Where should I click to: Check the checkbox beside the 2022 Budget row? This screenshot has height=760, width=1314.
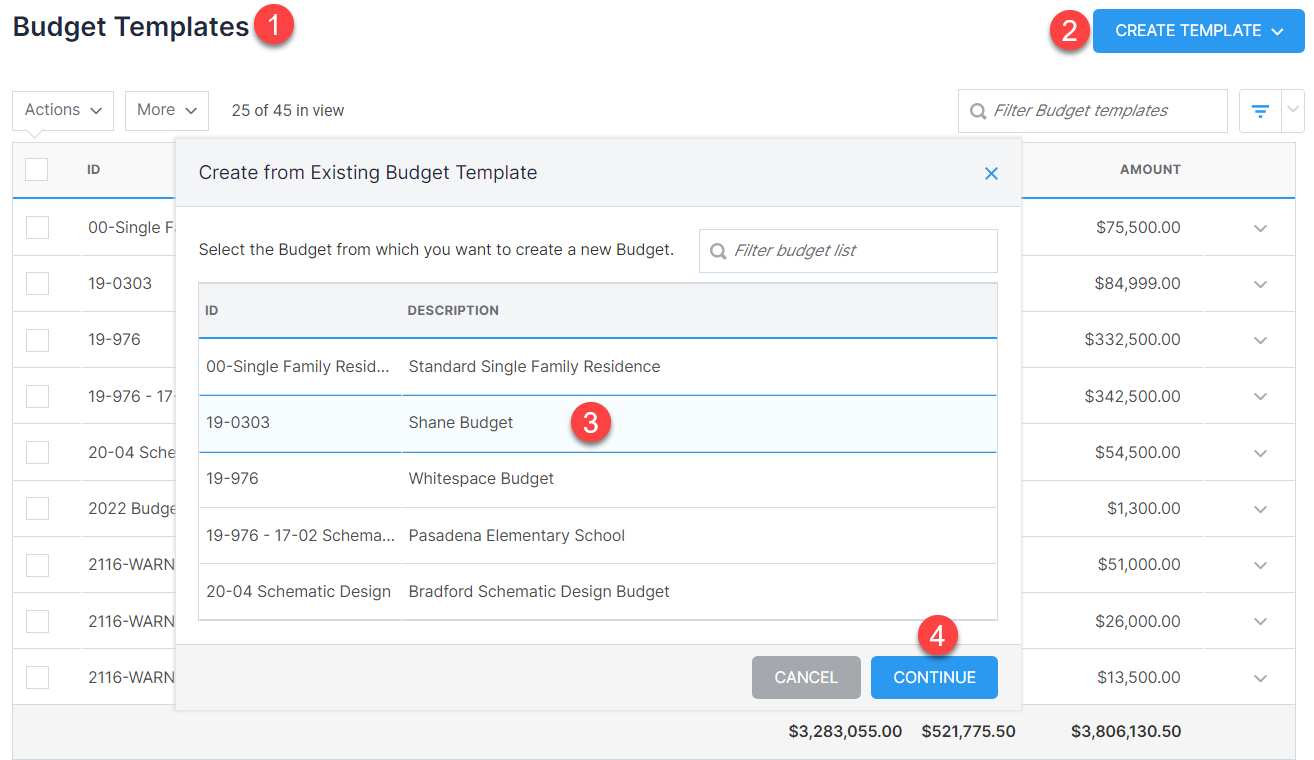click(x=36, y=508)
